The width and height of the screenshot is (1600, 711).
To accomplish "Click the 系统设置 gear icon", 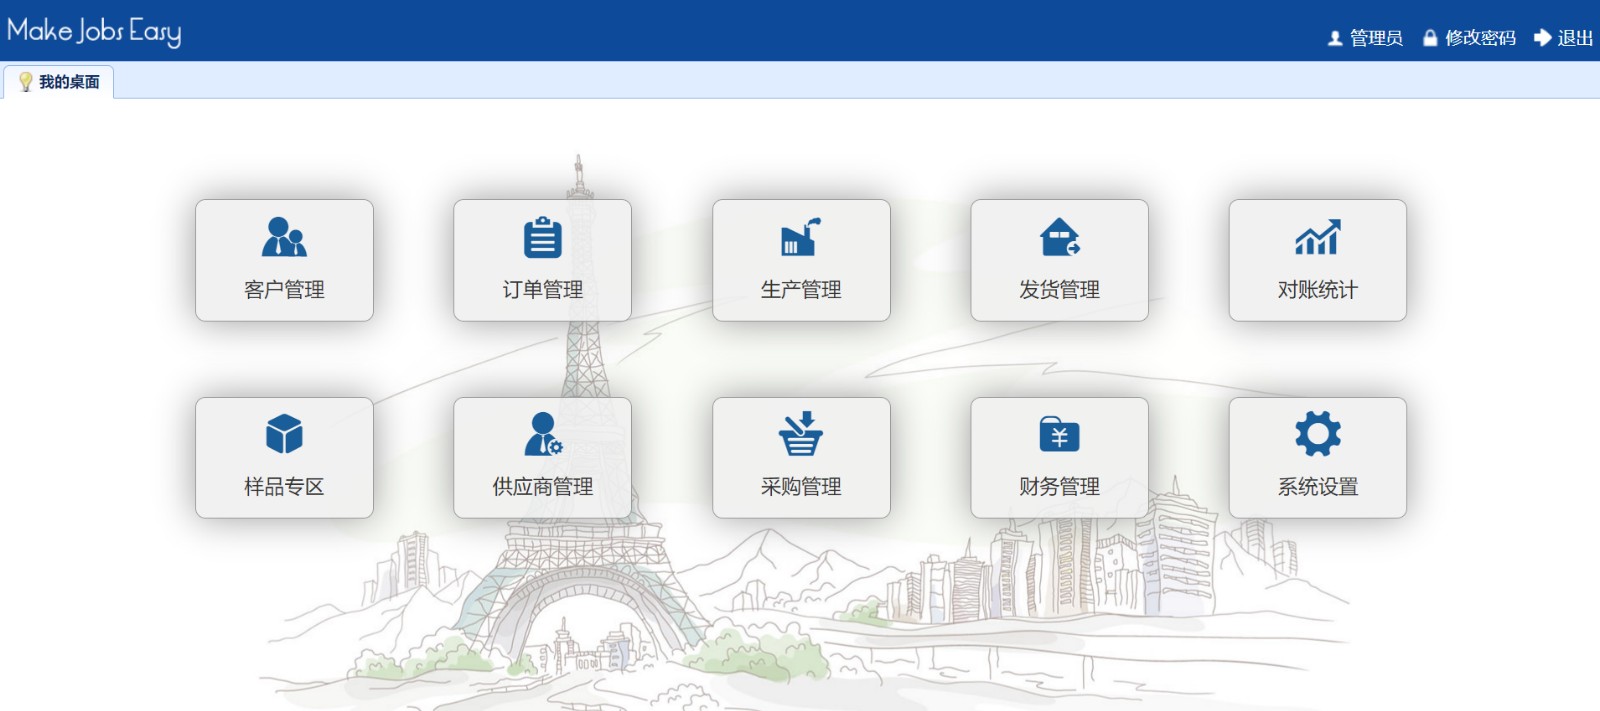I will [1317, 434].
